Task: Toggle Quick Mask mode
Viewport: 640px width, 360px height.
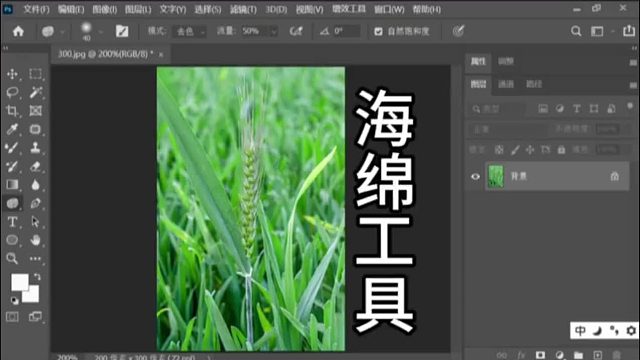Action: [12, 317]
